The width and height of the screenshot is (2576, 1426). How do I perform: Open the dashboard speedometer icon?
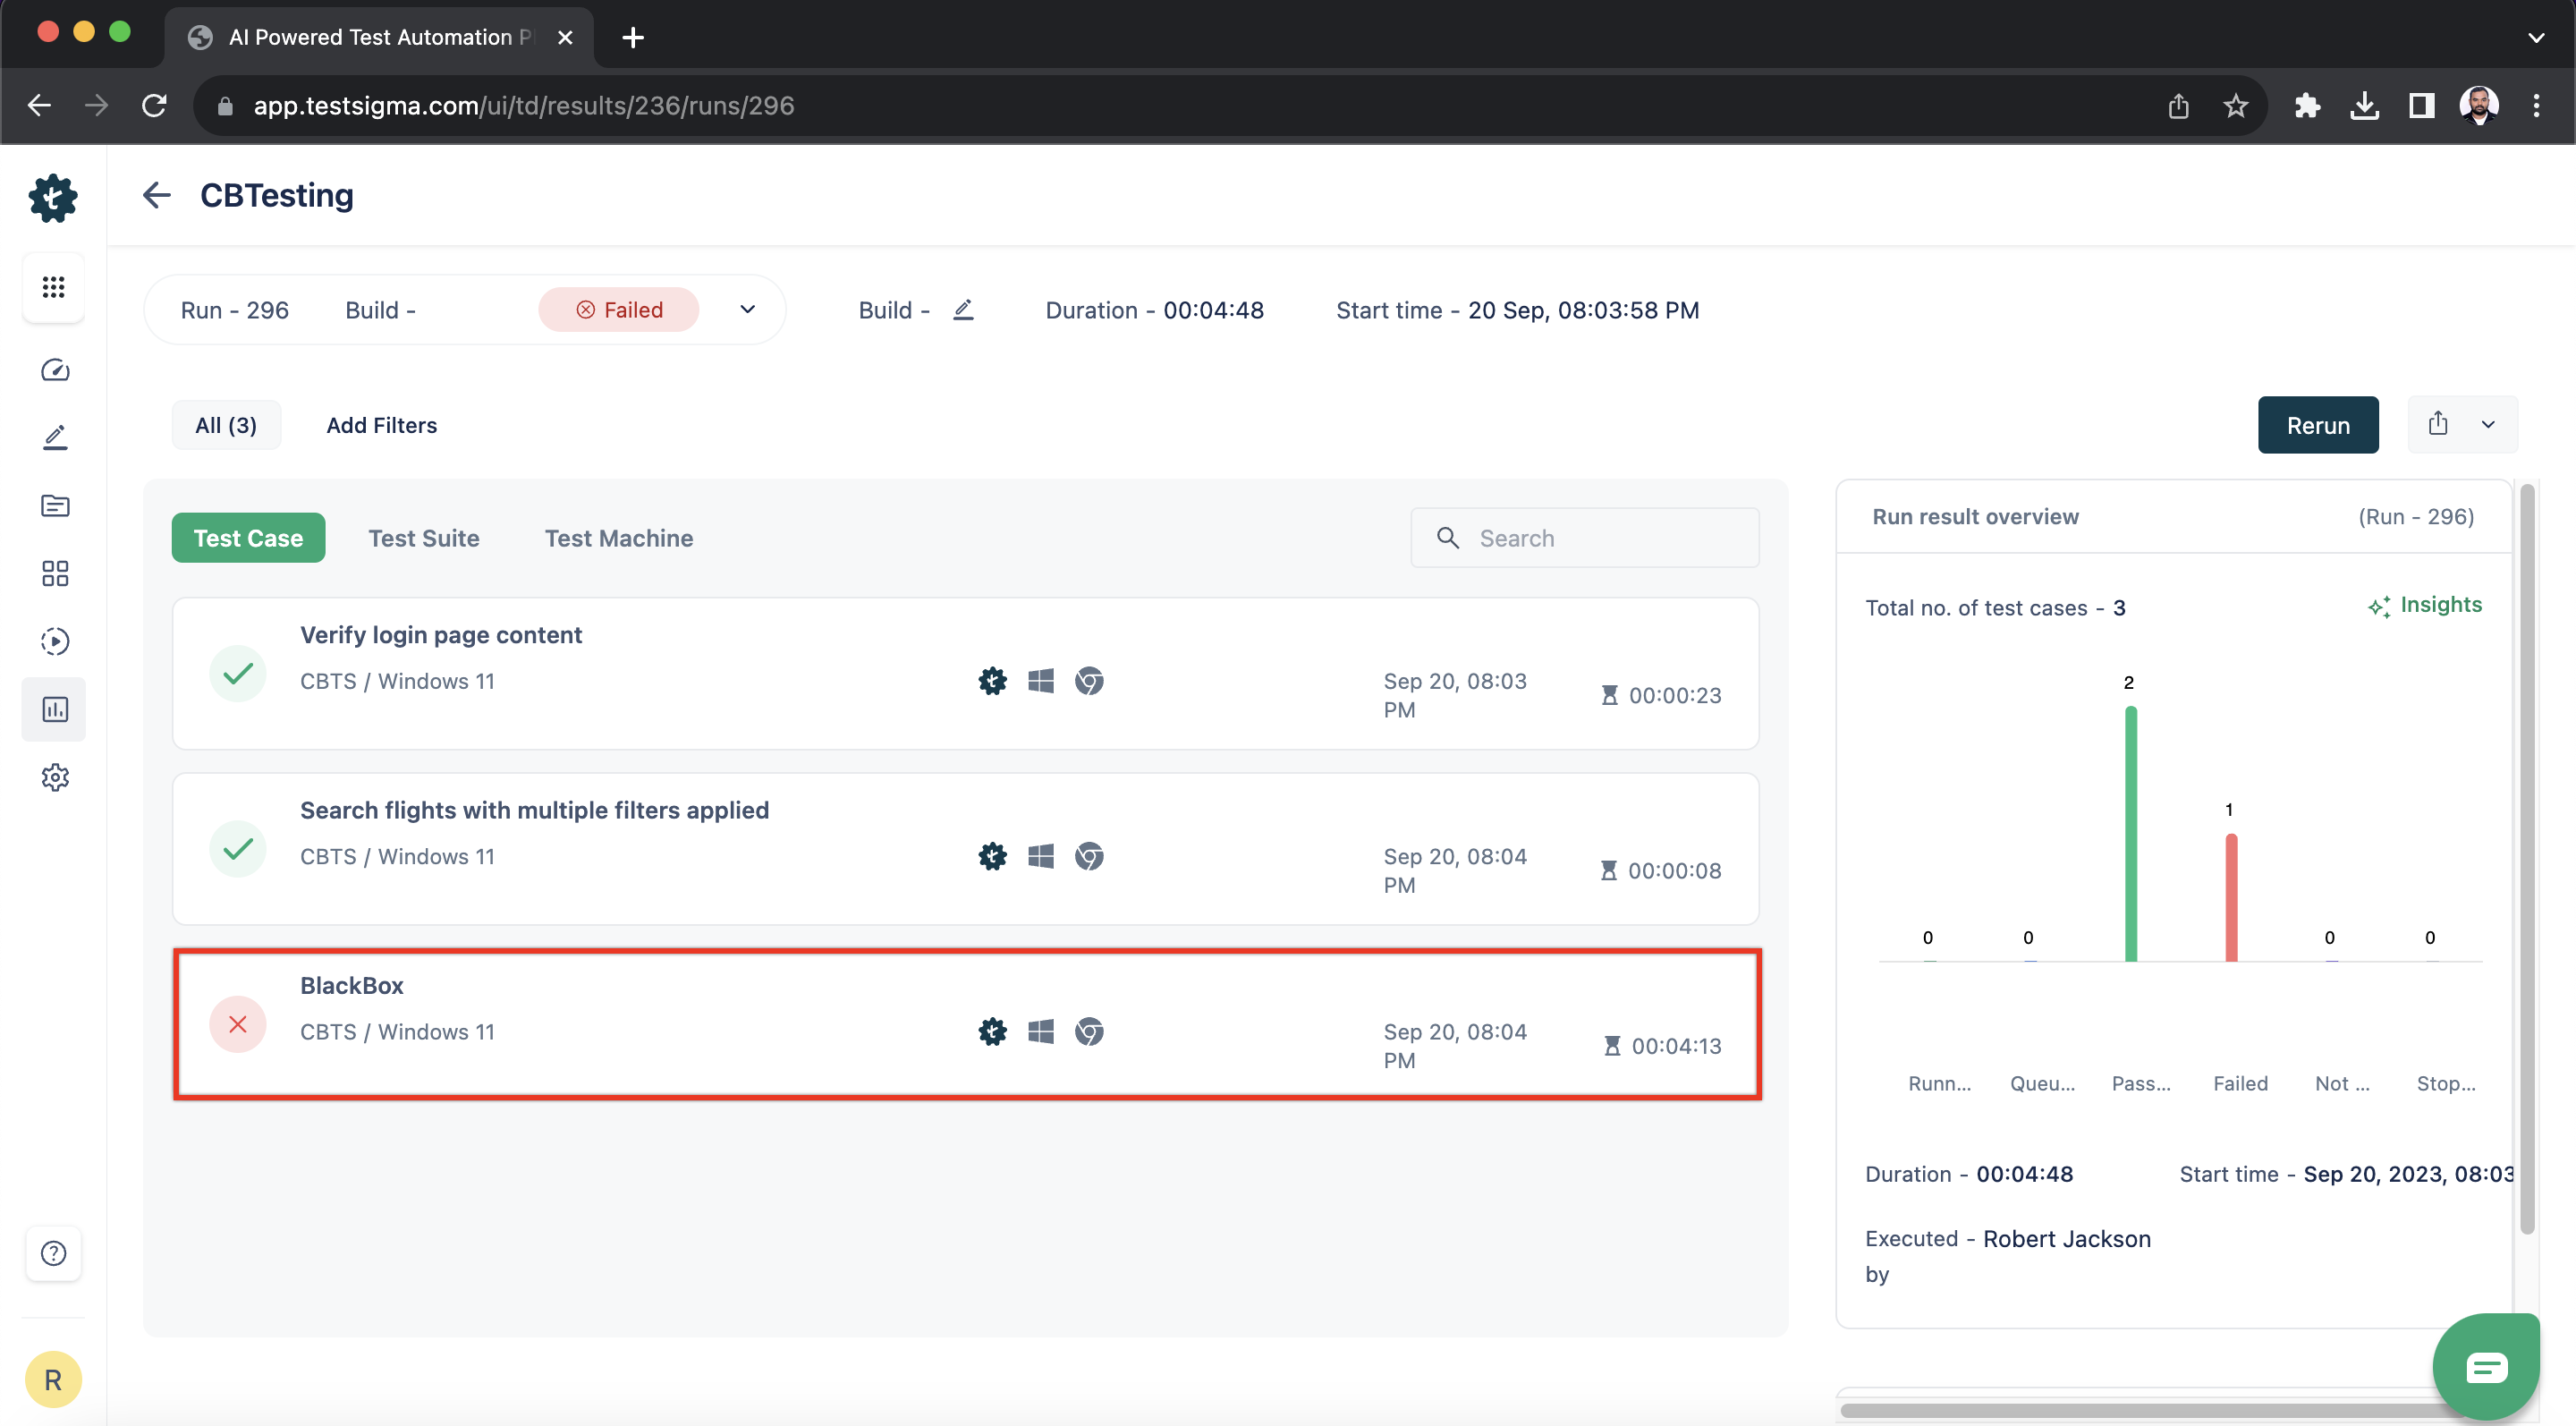click(x=55, y=370)
